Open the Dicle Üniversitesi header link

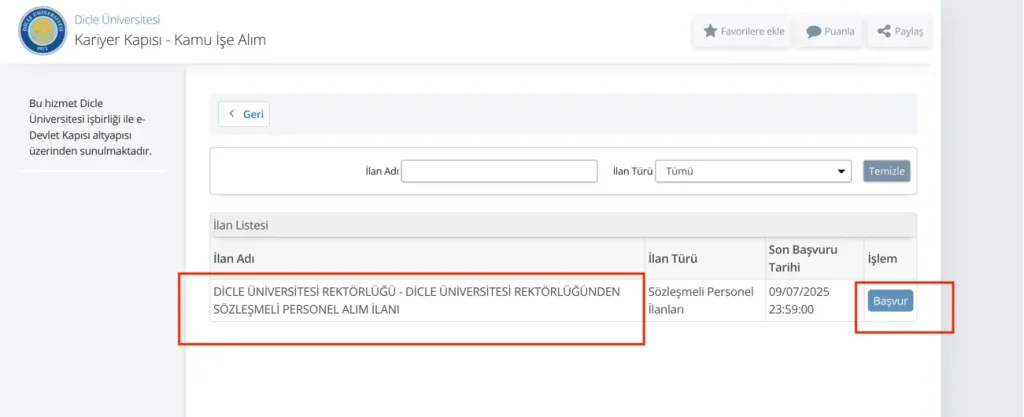tap(117, 20)
